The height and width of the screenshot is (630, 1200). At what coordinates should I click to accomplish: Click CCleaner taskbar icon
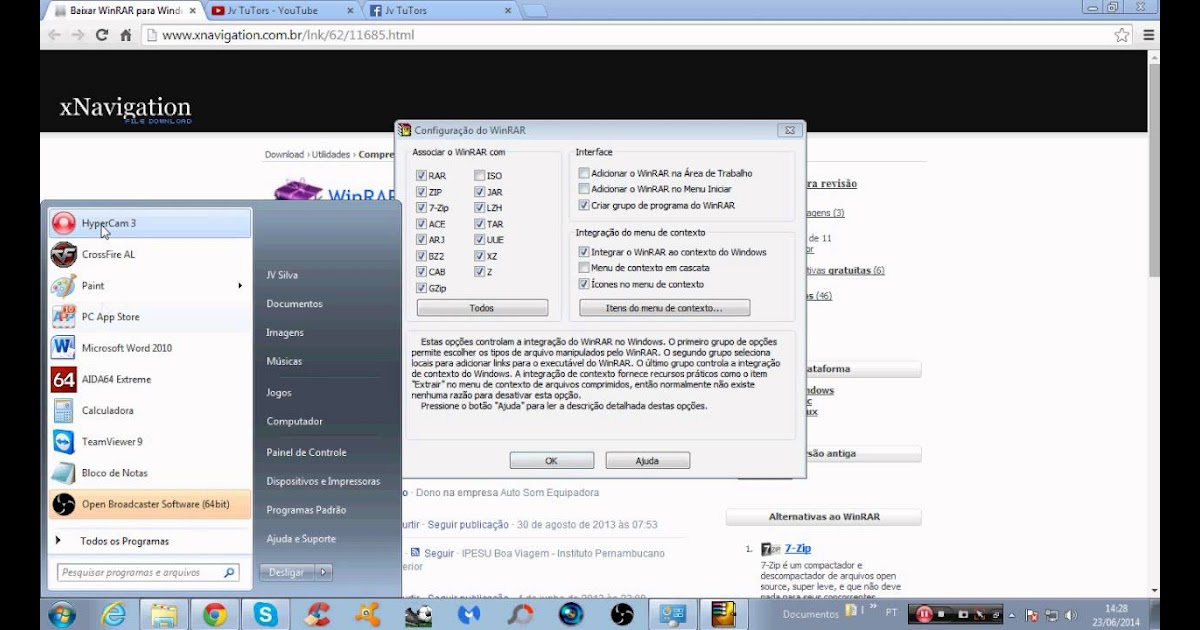317,614
